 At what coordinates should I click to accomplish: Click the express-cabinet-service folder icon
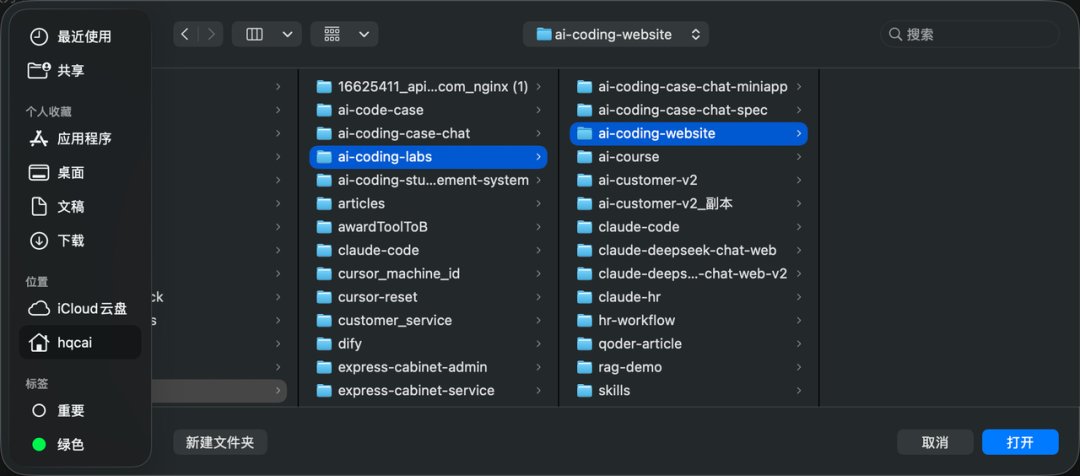pos(324,391)
